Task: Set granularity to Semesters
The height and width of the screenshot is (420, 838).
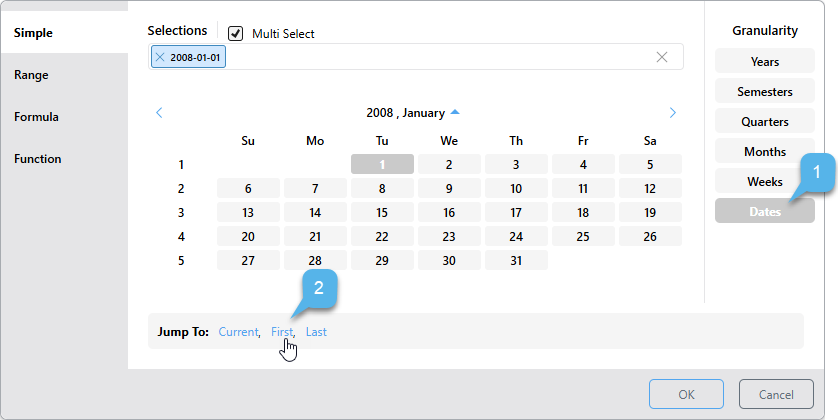Action: click(x=764, y=92)
